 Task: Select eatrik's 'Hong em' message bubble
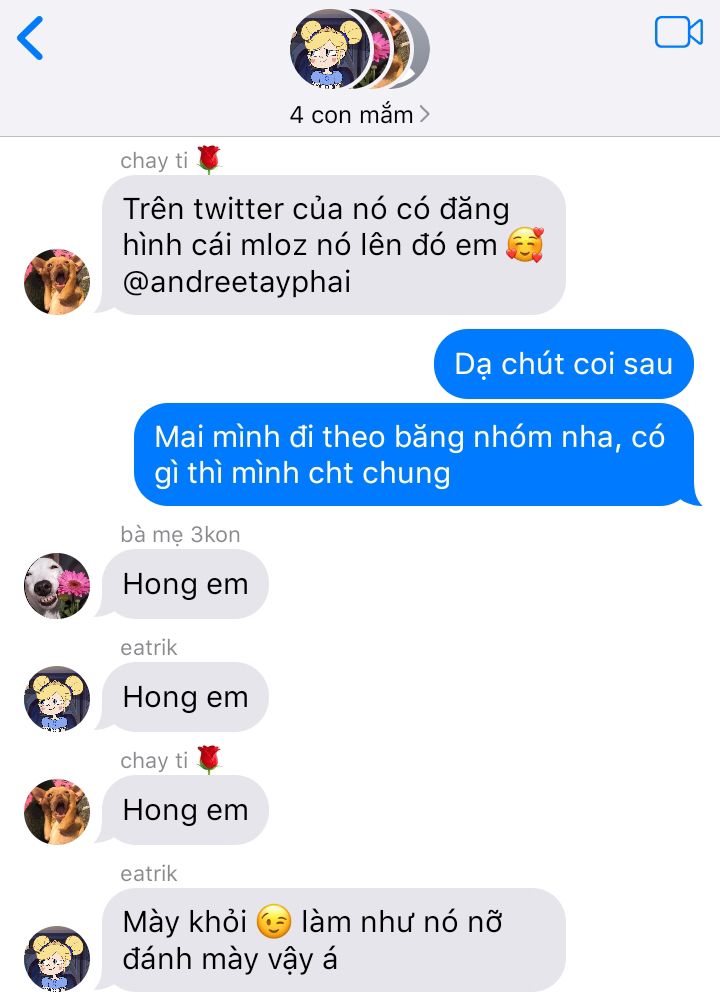[185, 697]
